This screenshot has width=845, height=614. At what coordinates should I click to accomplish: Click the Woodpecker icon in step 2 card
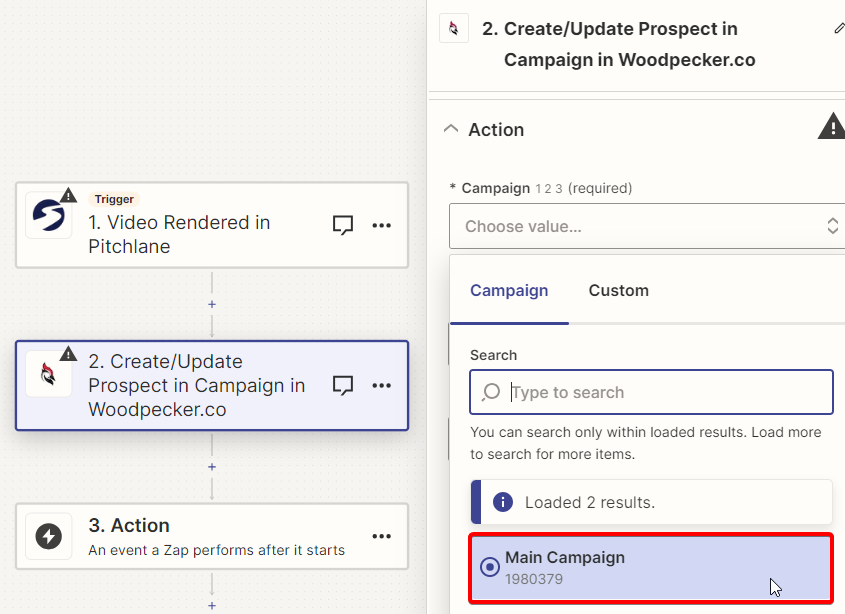(49, 374)
